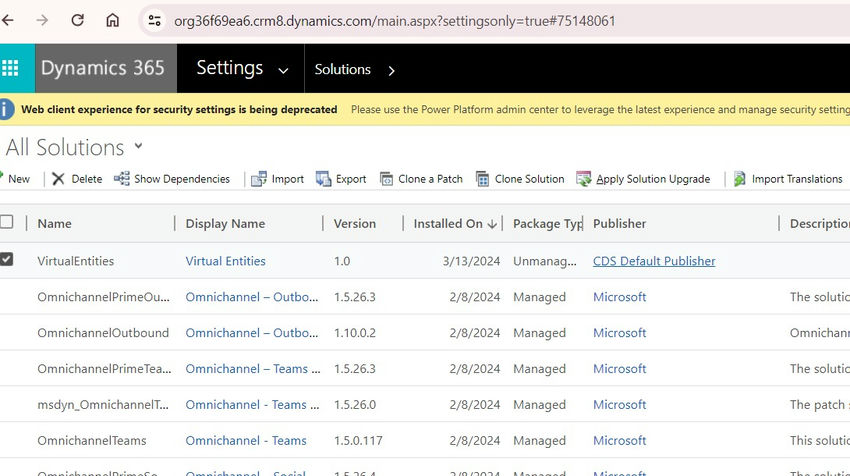850x476 pixels.
Task: Open the Dynamics 365 app launcher waffle
Action: 11,69
